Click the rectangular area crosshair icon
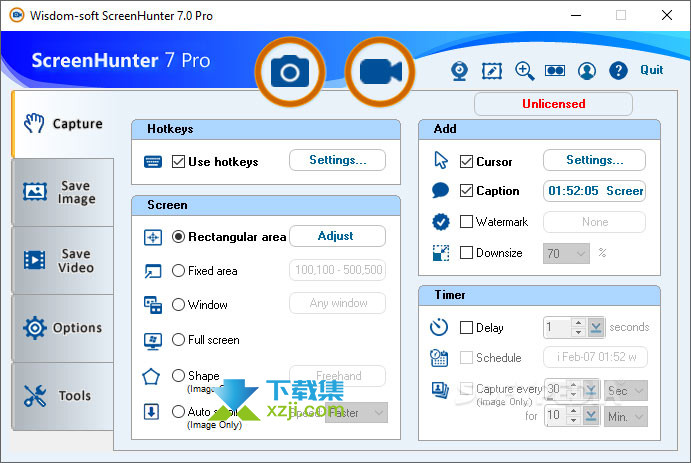This screenshot has height=463, width=691. pos(153,237)
